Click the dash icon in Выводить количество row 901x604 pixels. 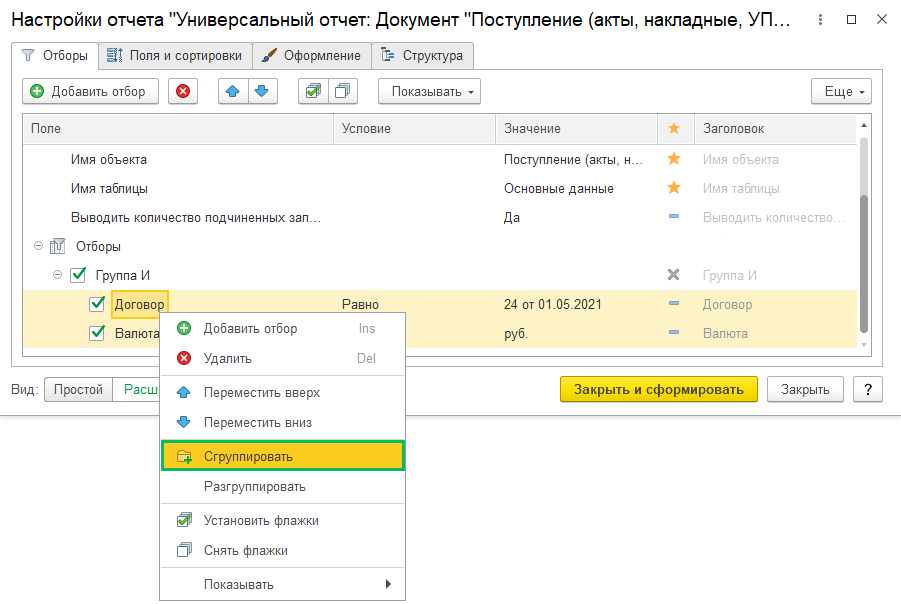click(673, 217)
